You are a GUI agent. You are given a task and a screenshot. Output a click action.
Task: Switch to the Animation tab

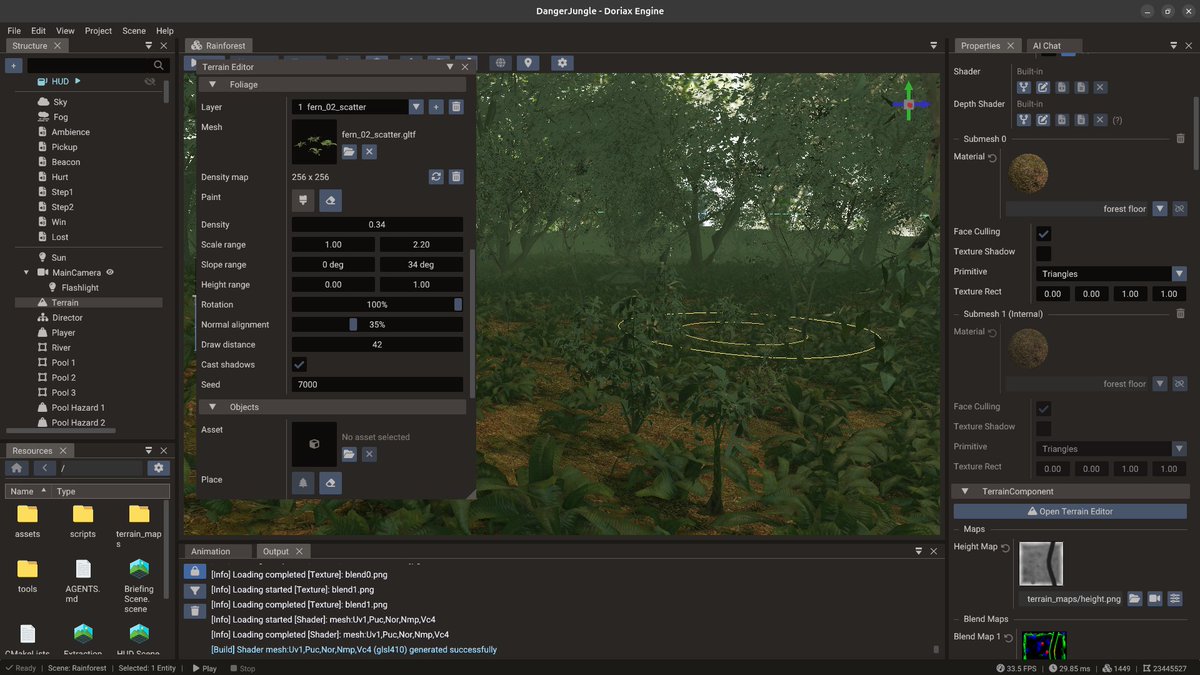(x=210, y=551)
